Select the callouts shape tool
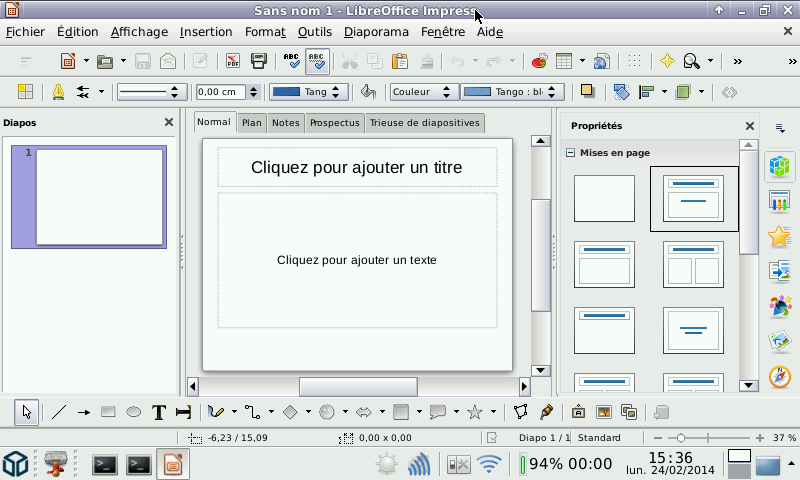The width and height of the screenshot is (800, 480). point(438,412)
